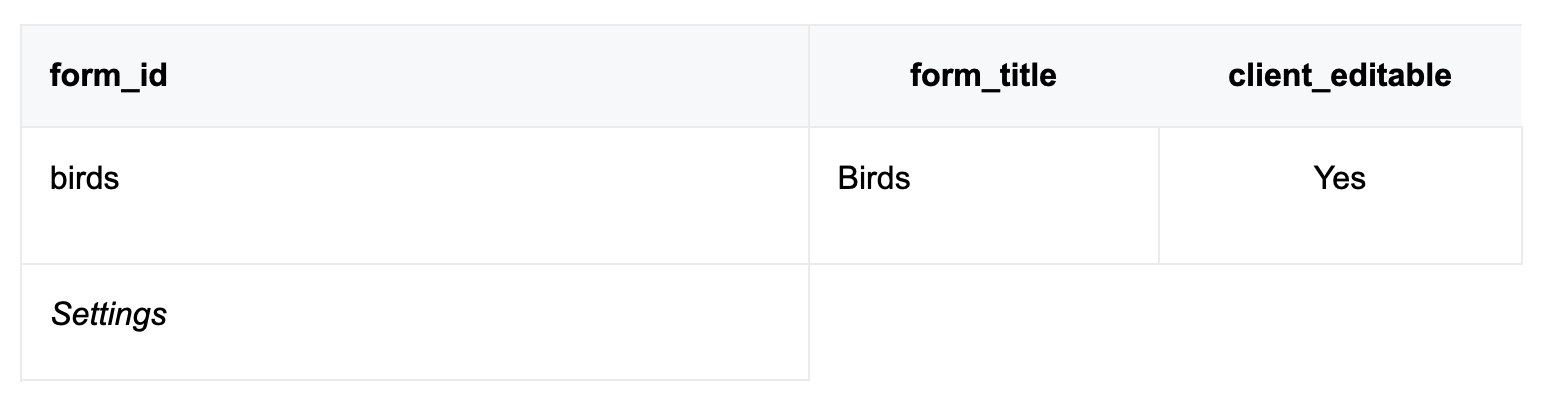The image size is (1556, 394).
Task: Click the capitalized Birds form title cell
Action: point(984,195)
